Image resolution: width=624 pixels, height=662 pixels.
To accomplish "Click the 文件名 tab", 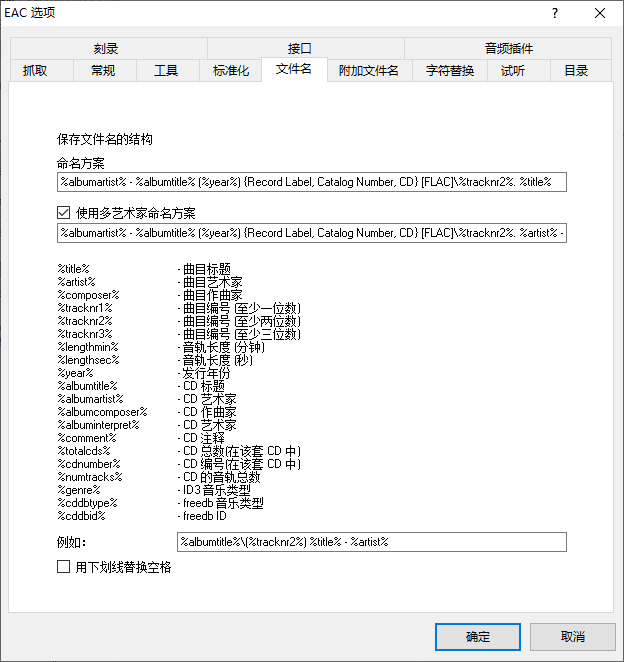I will pyautogui.click(x=294, y=70).
